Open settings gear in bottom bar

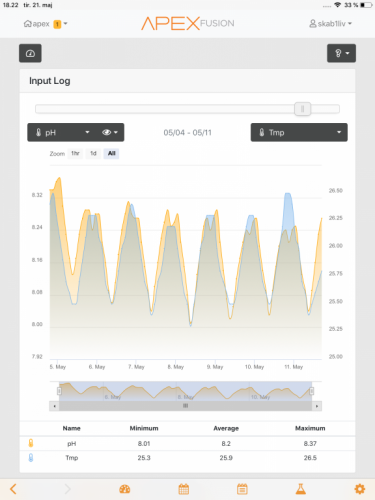pyautogui.click(x=359, y=489)
